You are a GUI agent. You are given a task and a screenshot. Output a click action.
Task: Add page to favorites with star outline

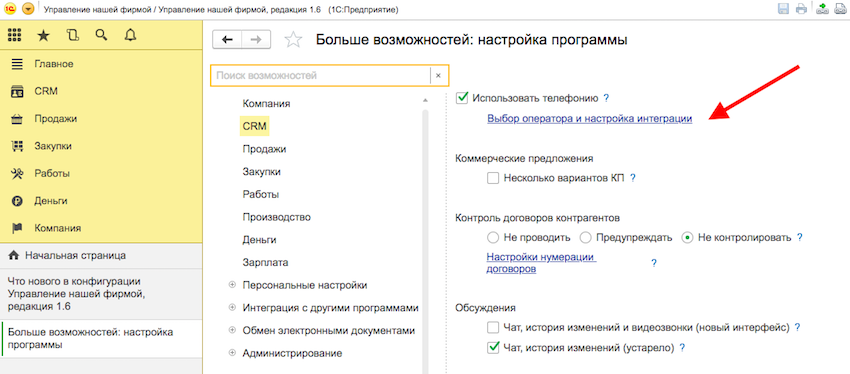point(293,40)
